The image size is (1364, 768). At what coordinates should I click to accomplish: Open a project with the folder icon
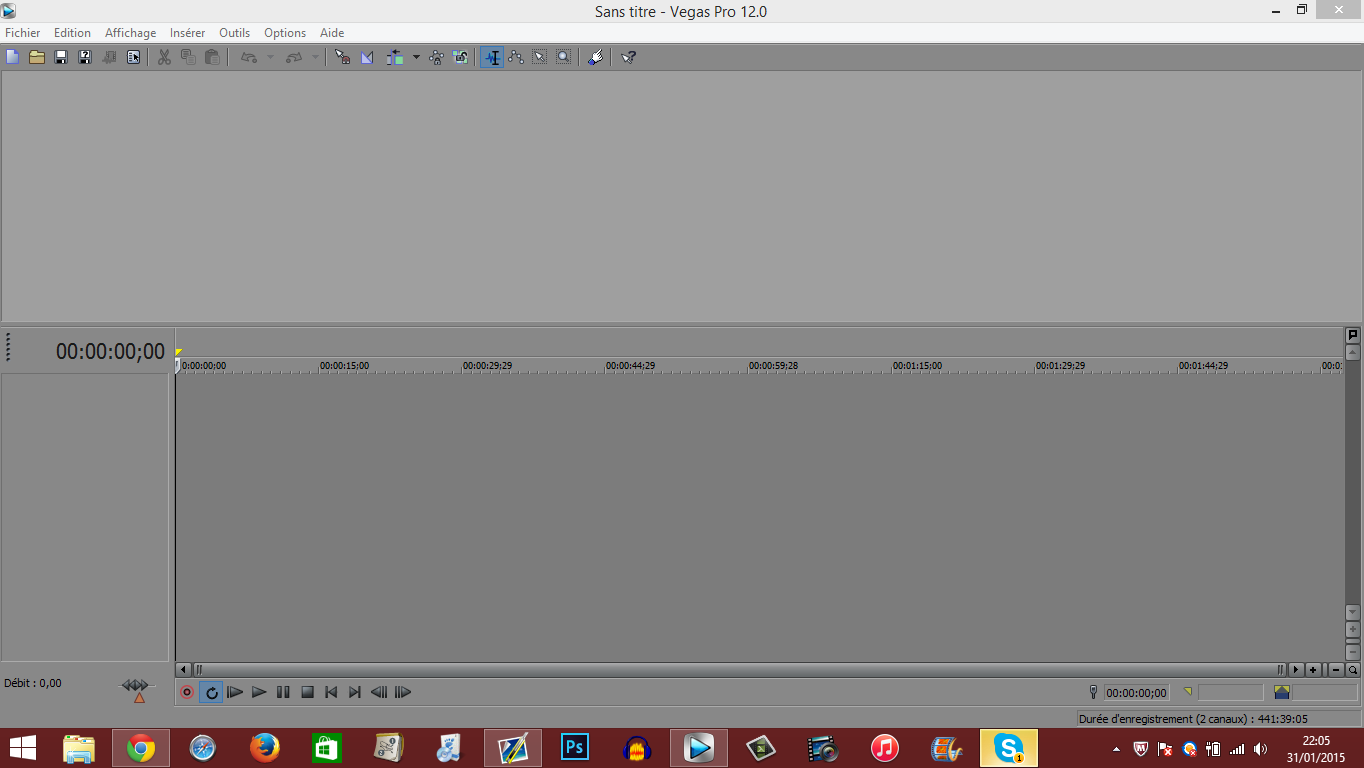pyautogui.click(x=37, y=57)
